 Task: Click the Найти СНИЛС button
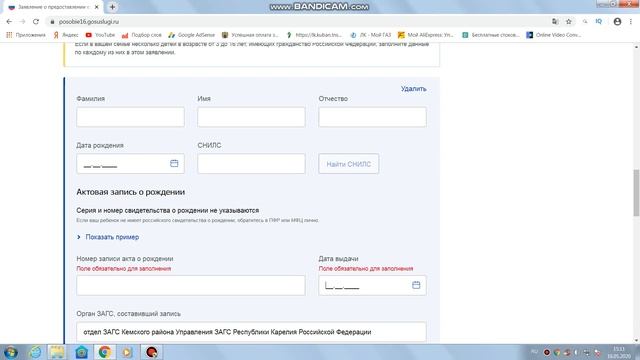[x=349, y=164]
